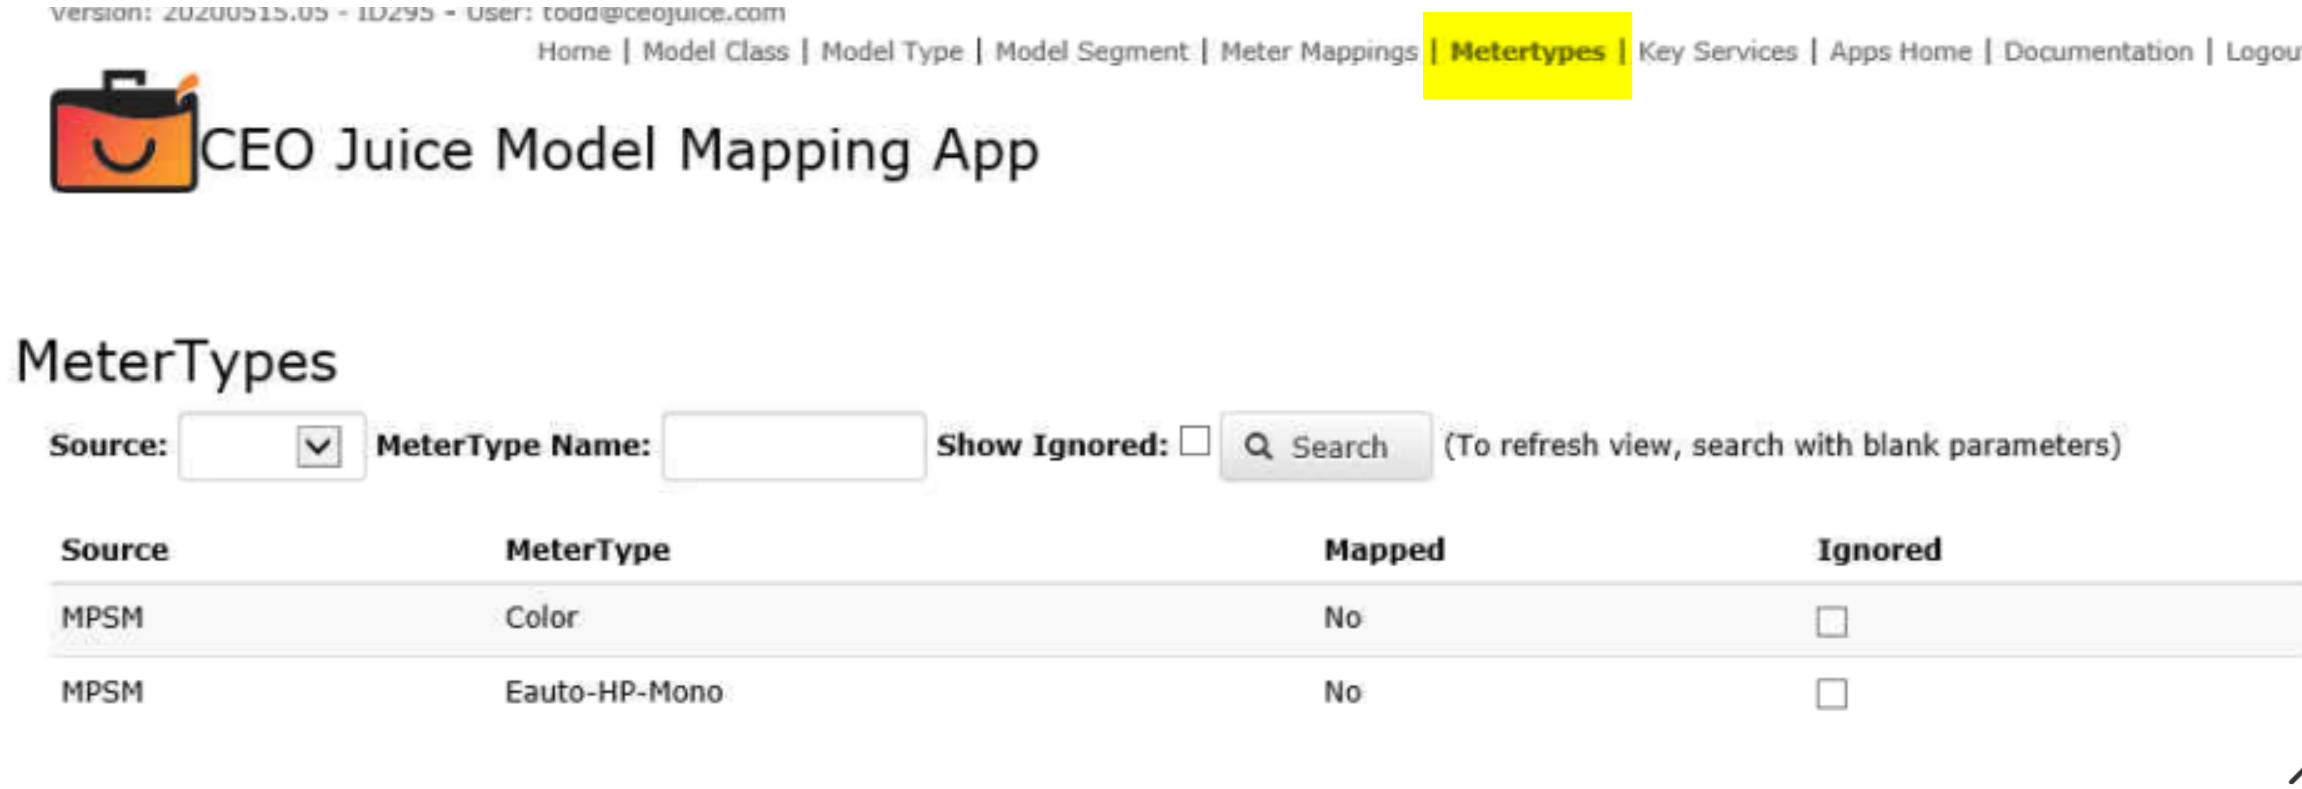Open the Source dropdown list
Screen dimensions: 2302x789
(x=318, y=446)
